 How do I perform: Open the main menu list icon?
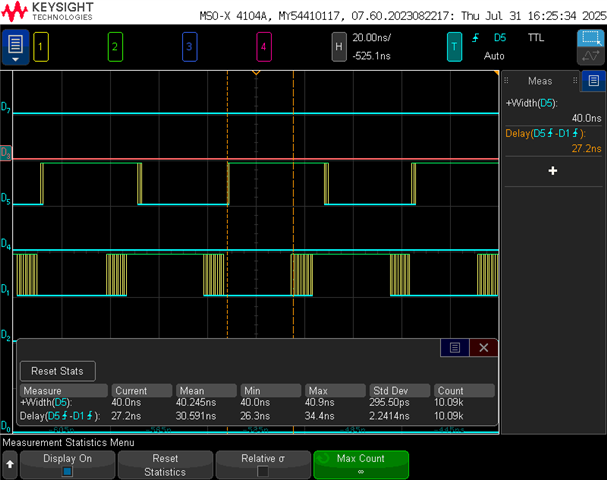tap(15, 47)
